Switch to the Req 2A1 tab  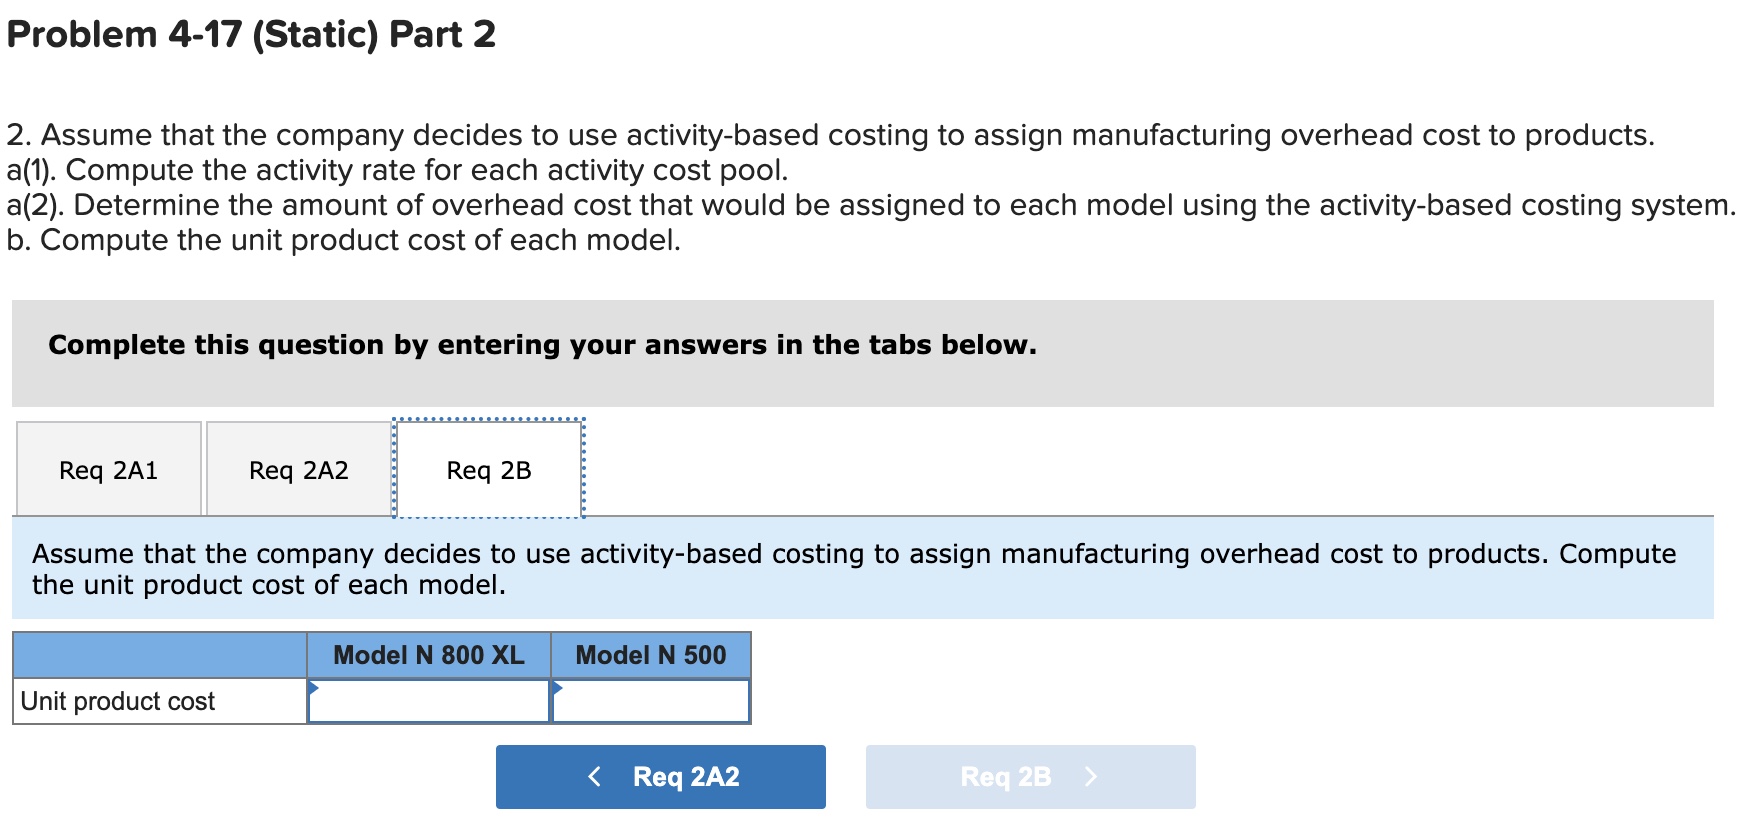click(106, 468)
